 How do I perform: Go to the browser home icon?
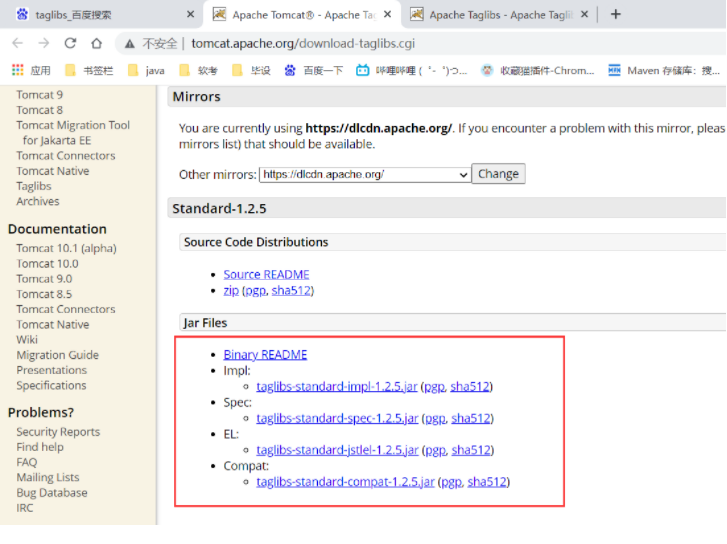click(x=96, y=43)
